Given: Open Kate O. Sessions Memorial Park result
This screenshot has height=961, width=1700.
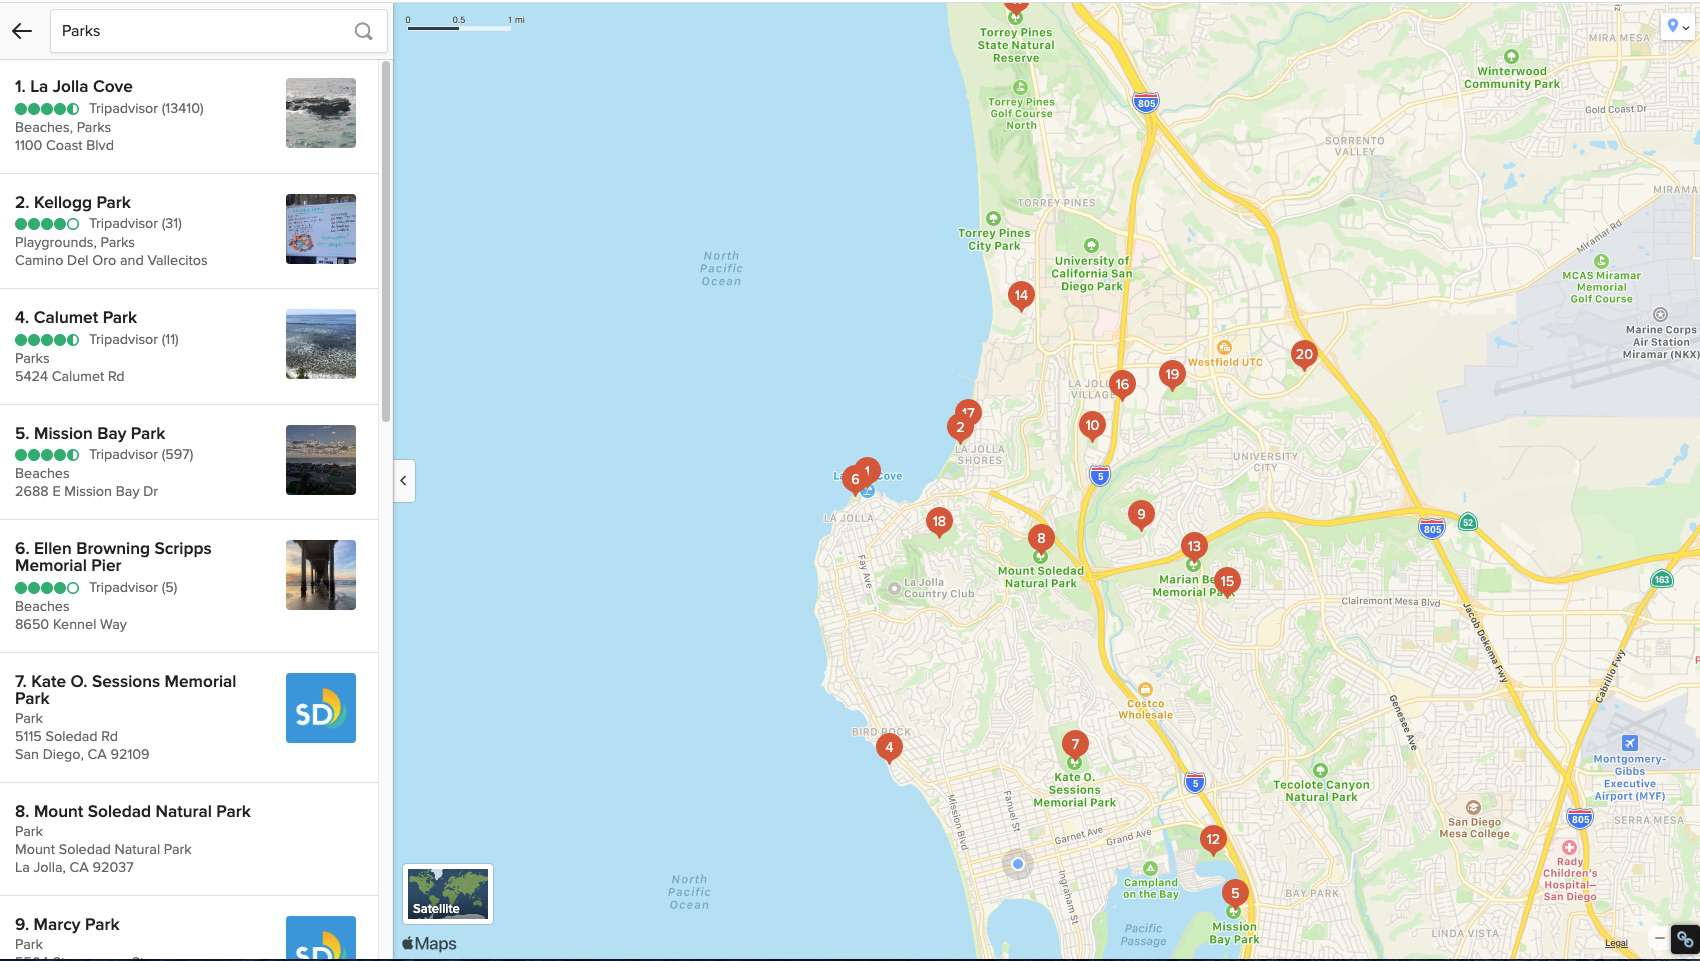Looking at the screenshot, I should pyautogui.click(x=125, y=690).
